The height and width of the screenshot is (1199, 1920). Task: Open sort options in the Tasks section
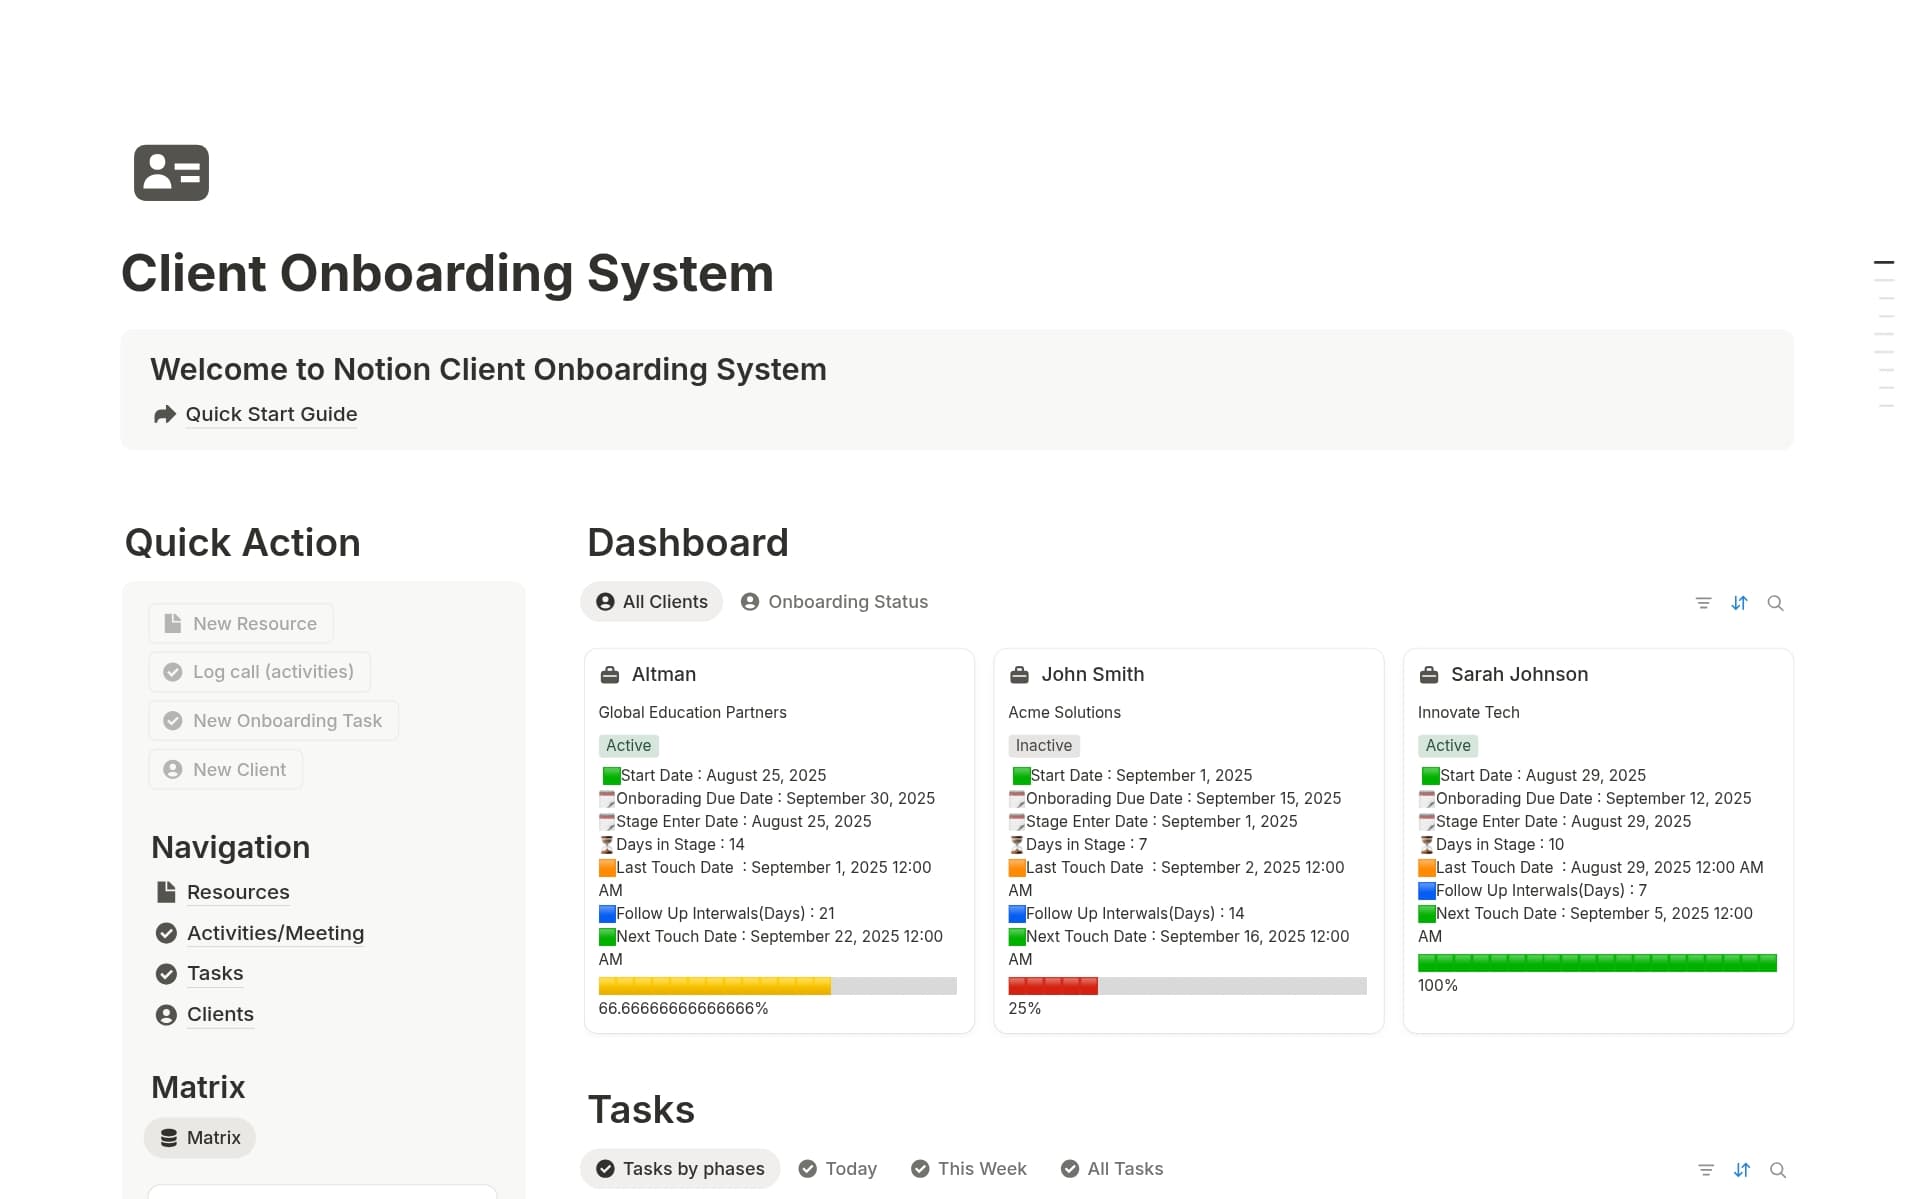pos(1743,1169)
